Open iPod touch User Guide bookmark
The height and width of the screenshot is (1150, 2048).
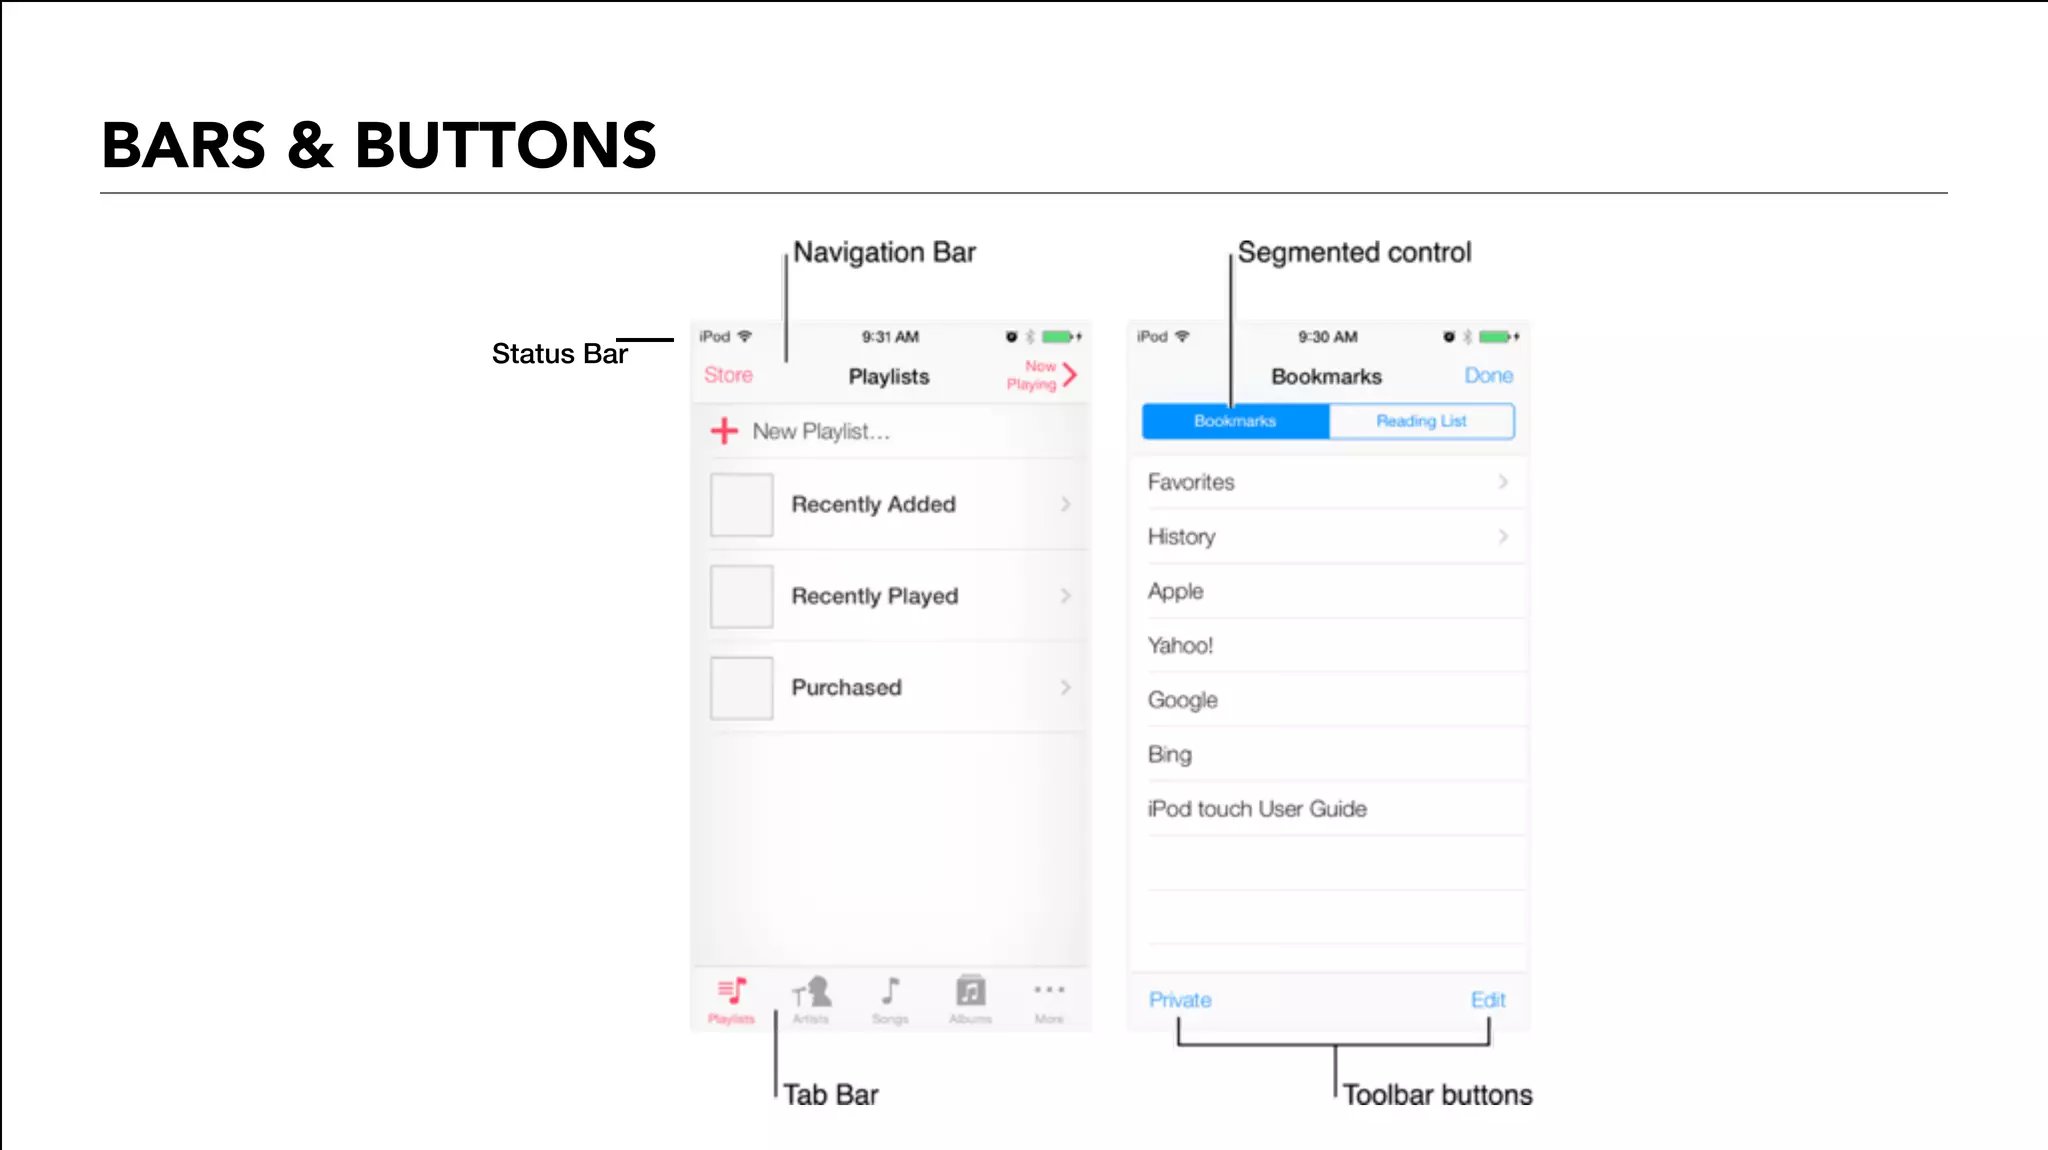(1328, 809)
